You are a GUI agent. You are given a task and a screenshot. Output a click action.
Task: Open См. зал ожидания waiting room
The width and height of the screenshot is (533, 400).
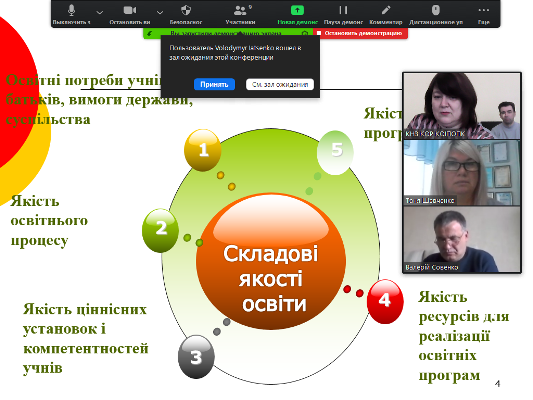pos(280,84)
